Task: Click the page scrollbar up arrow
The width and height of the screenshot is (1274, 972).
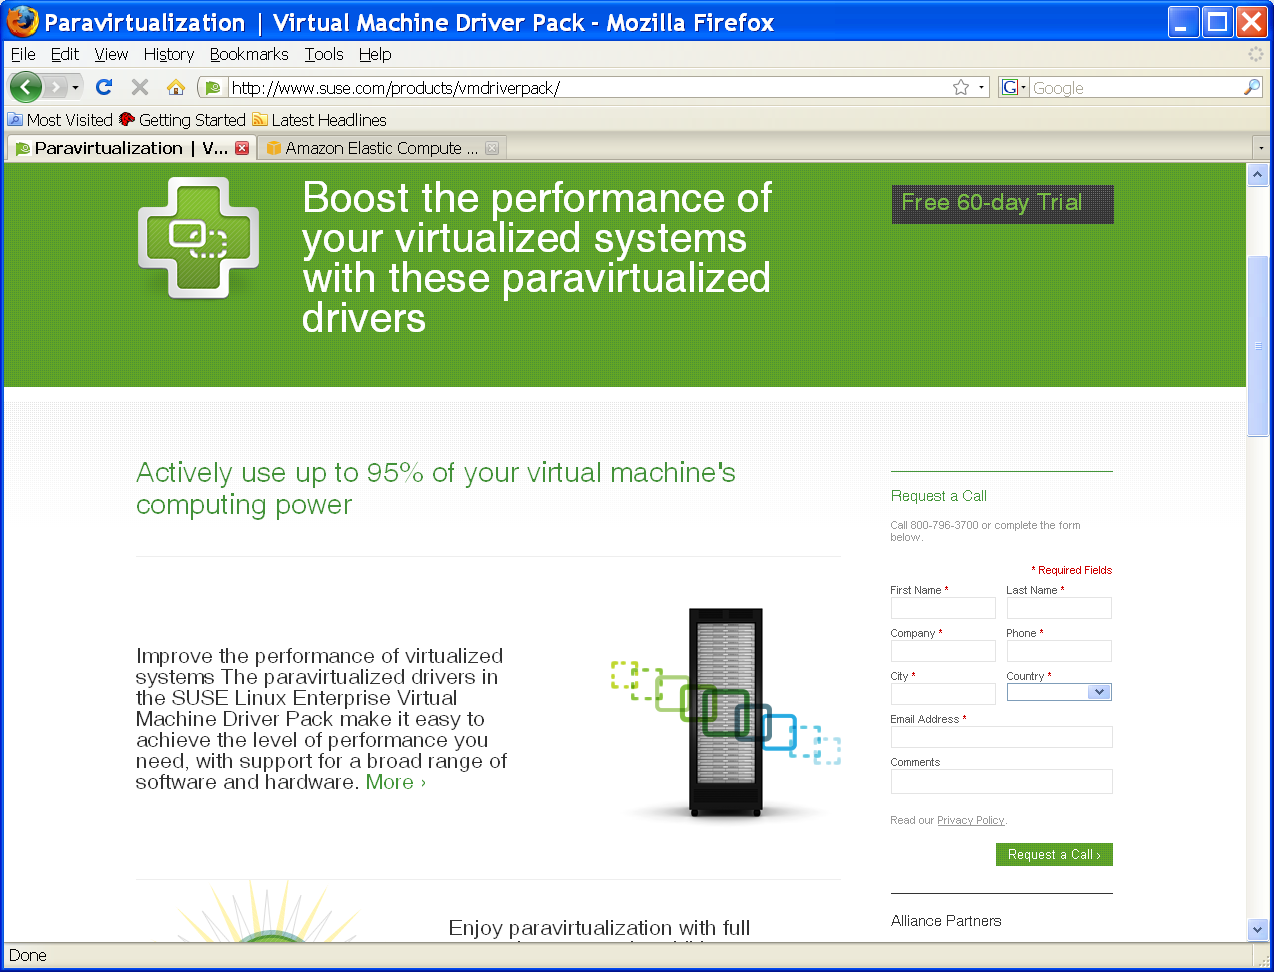Action: point(1258,175)
